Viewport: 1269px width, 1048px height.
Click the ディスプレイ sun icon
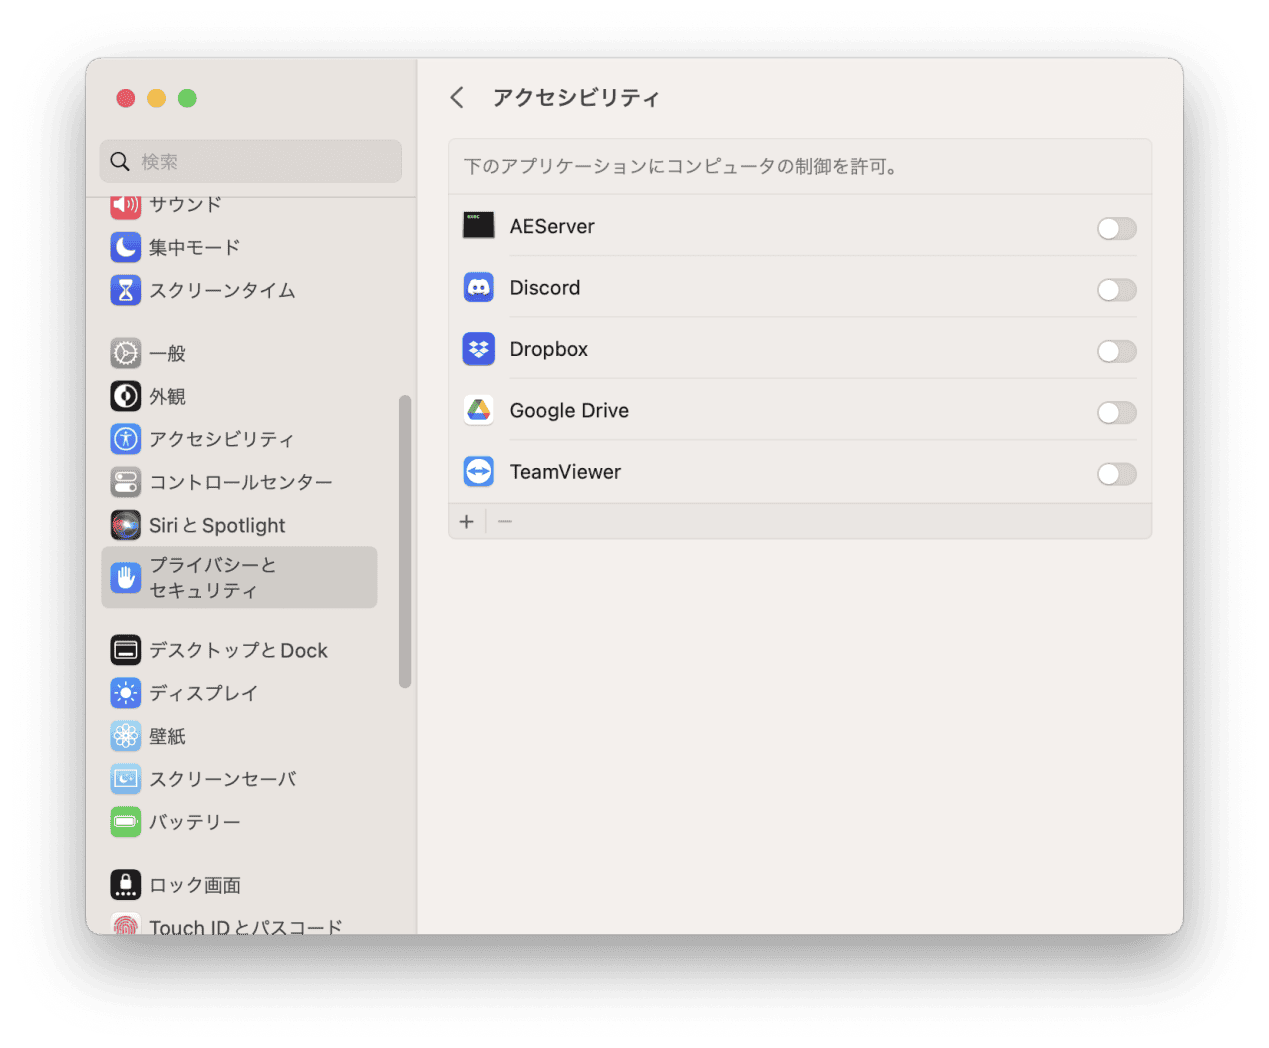coord(126,693)
